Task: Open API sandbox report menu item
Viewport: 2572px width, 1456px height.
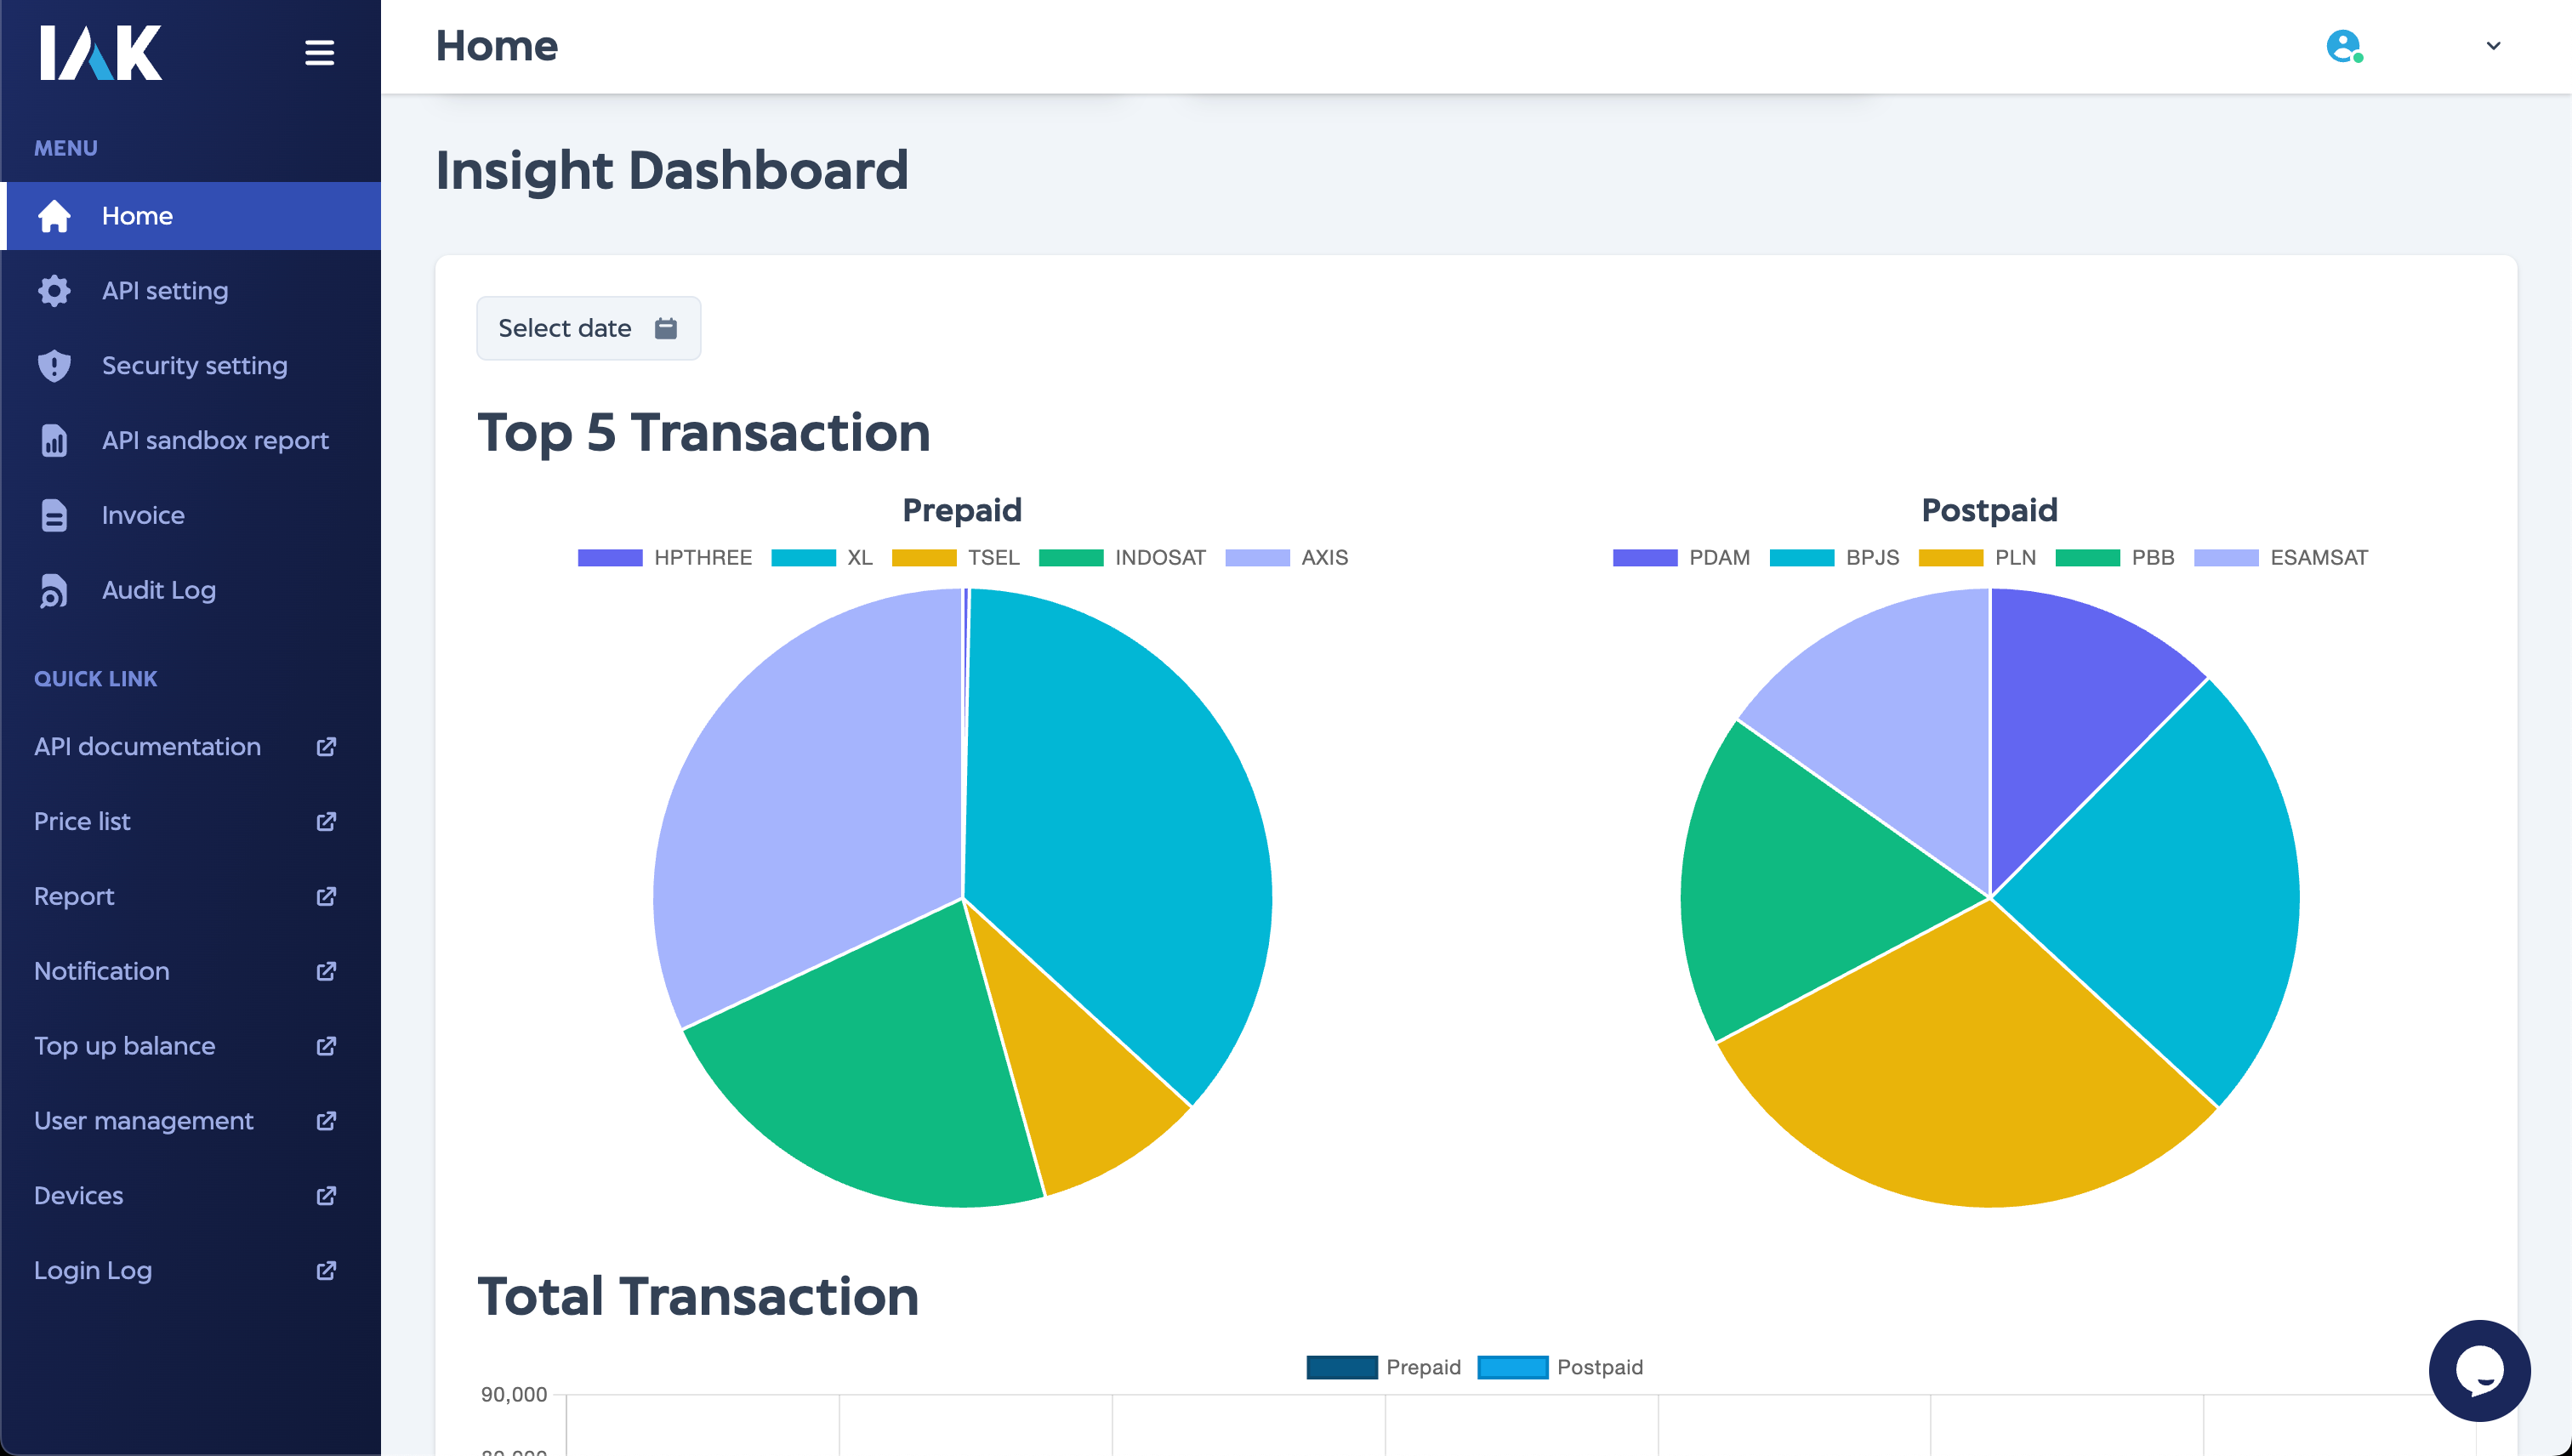Action: [191, 440]
